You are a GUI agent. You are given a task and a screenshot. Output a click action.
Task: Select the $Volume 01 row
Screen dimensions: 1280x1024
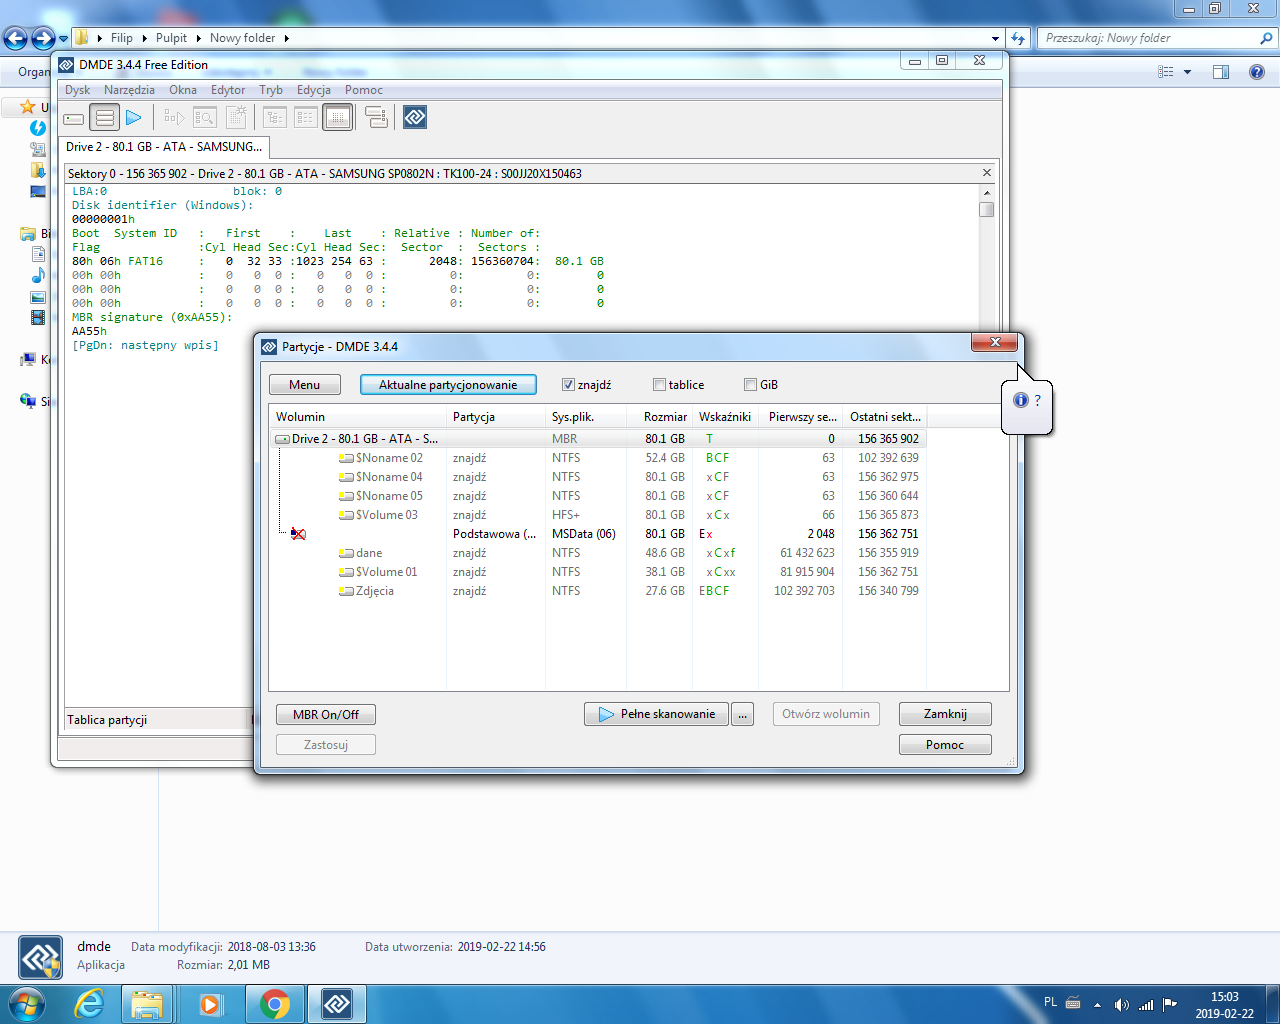598,572
